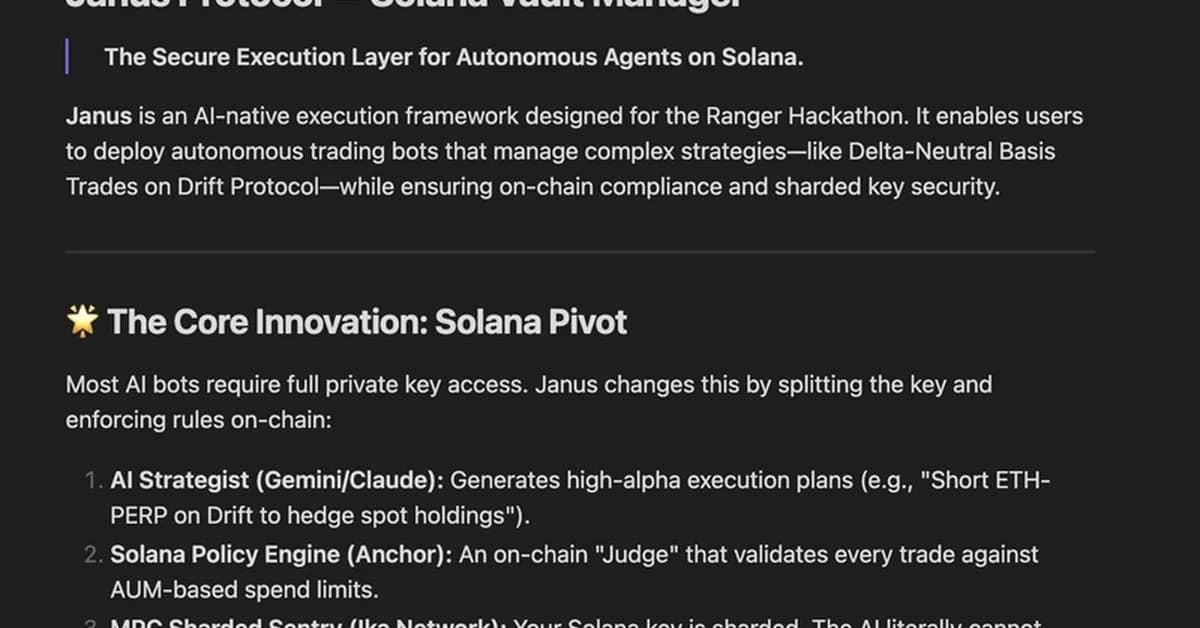Image resolution: width=1200 pixels, height=628 pixels.
Task: Click the "AUM-based spend limits." text
Action: [x=244, y=590]
